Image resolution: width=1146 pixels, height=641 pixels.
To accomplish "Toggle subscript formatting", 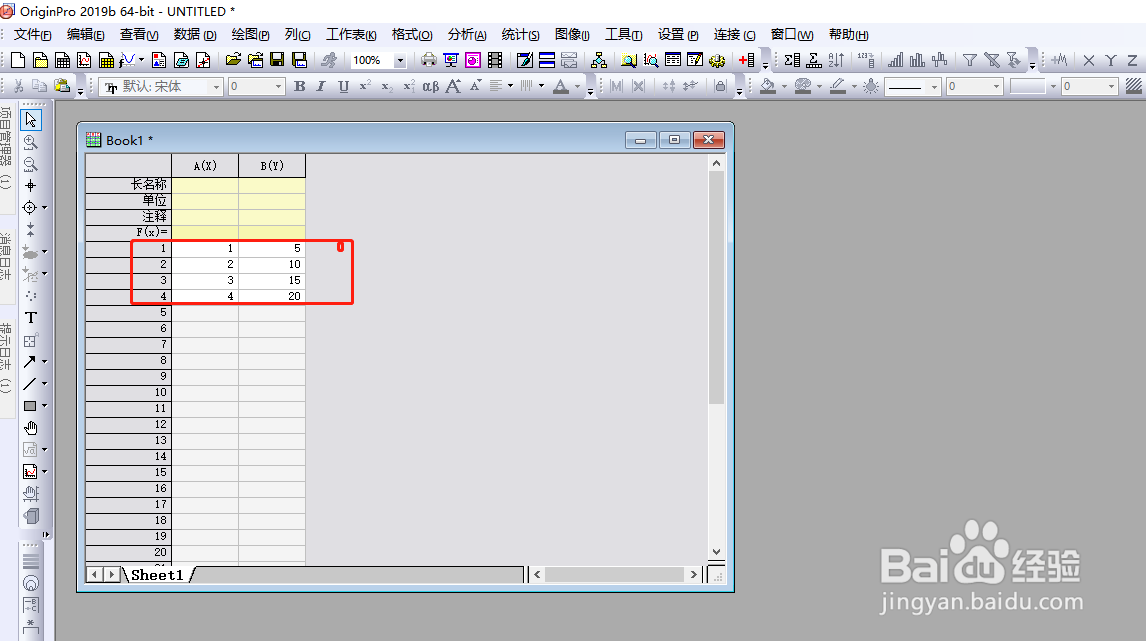I will 387,86.
